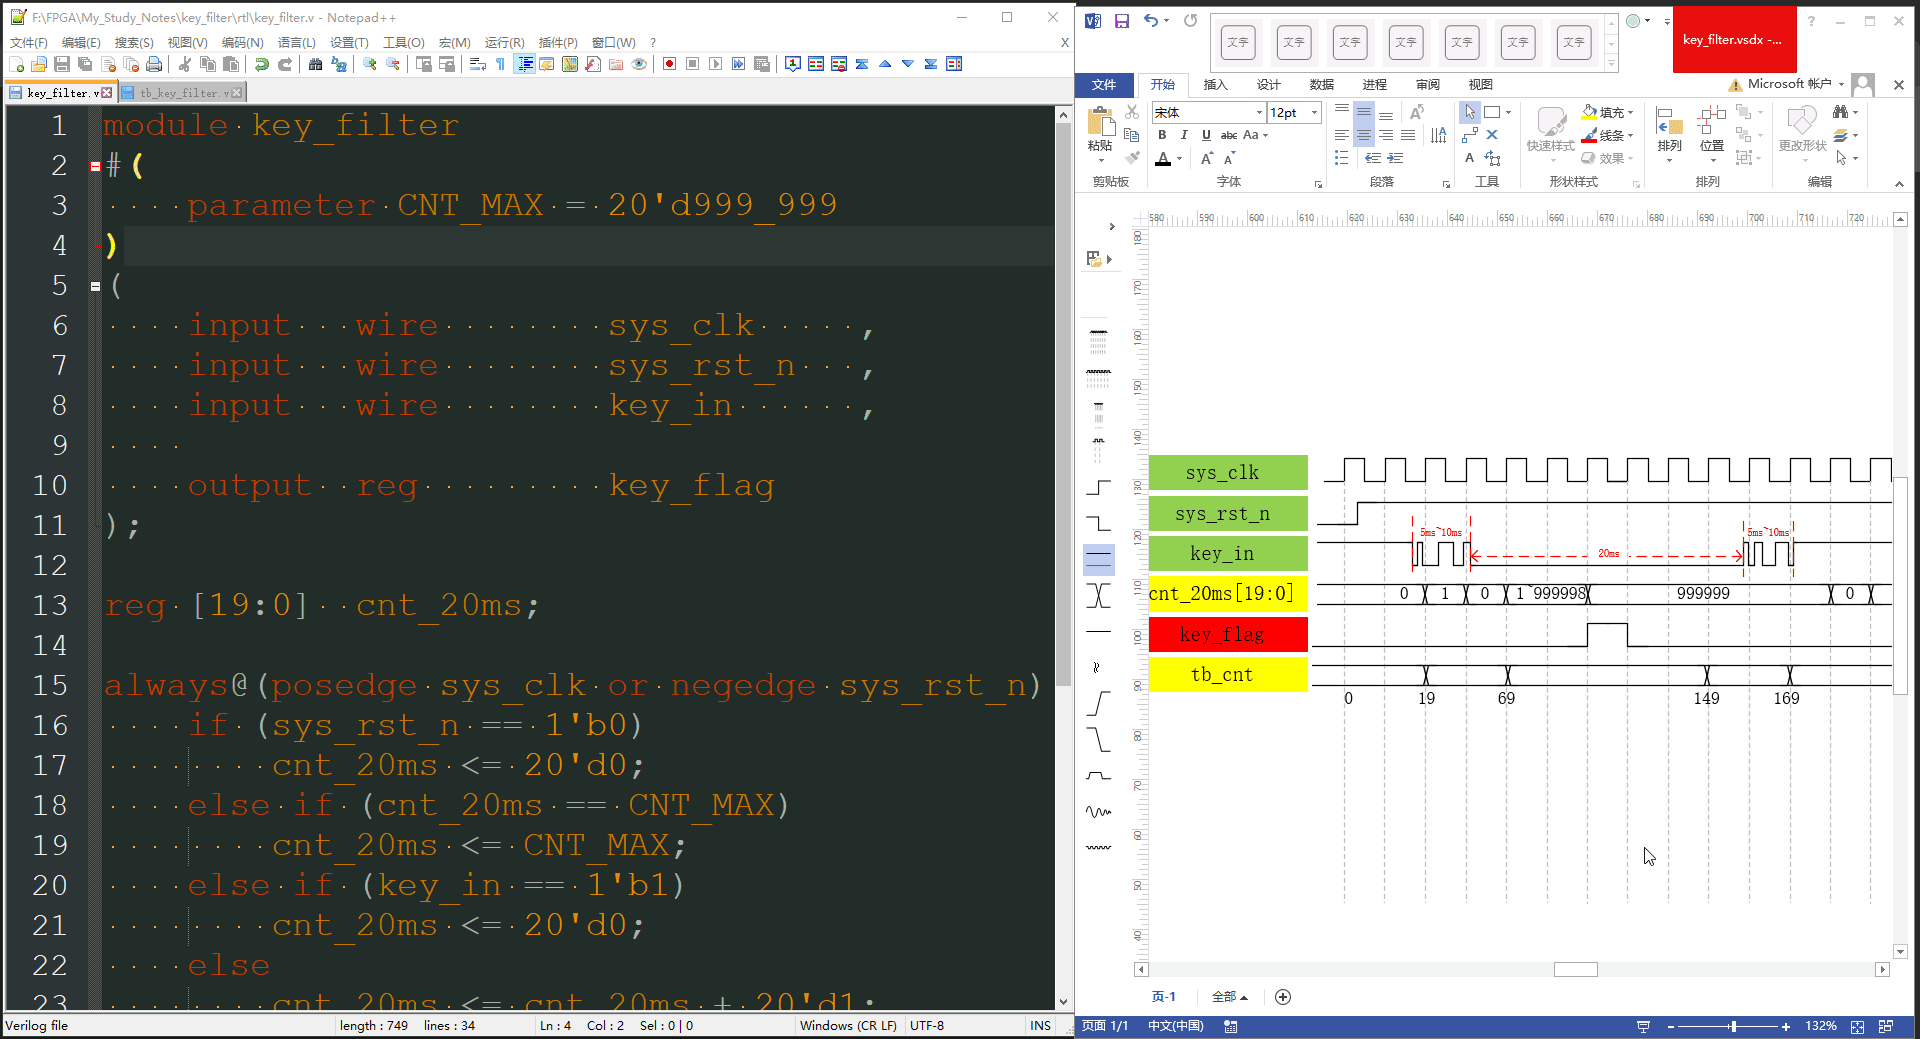Screen dimensions: 1920x1039
Task: Play back the recorded macro in Notepad++
Action: [x=716, y=64]
